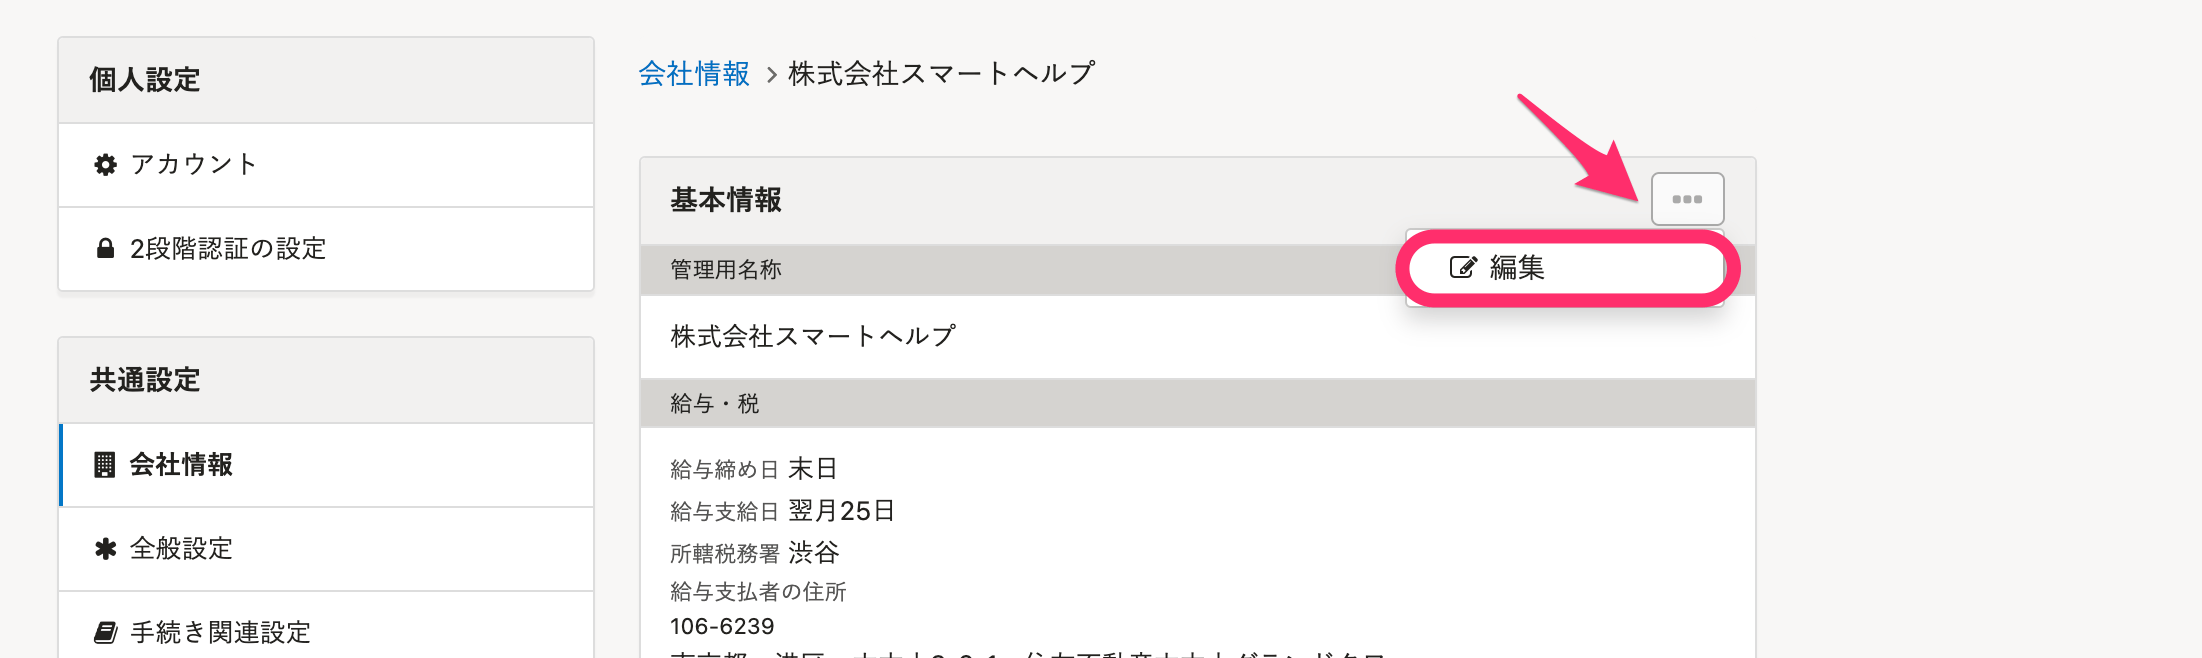Click the asterisk icon beside 全般設定
The image size is (2202, 658).
[x=105, y=549]
